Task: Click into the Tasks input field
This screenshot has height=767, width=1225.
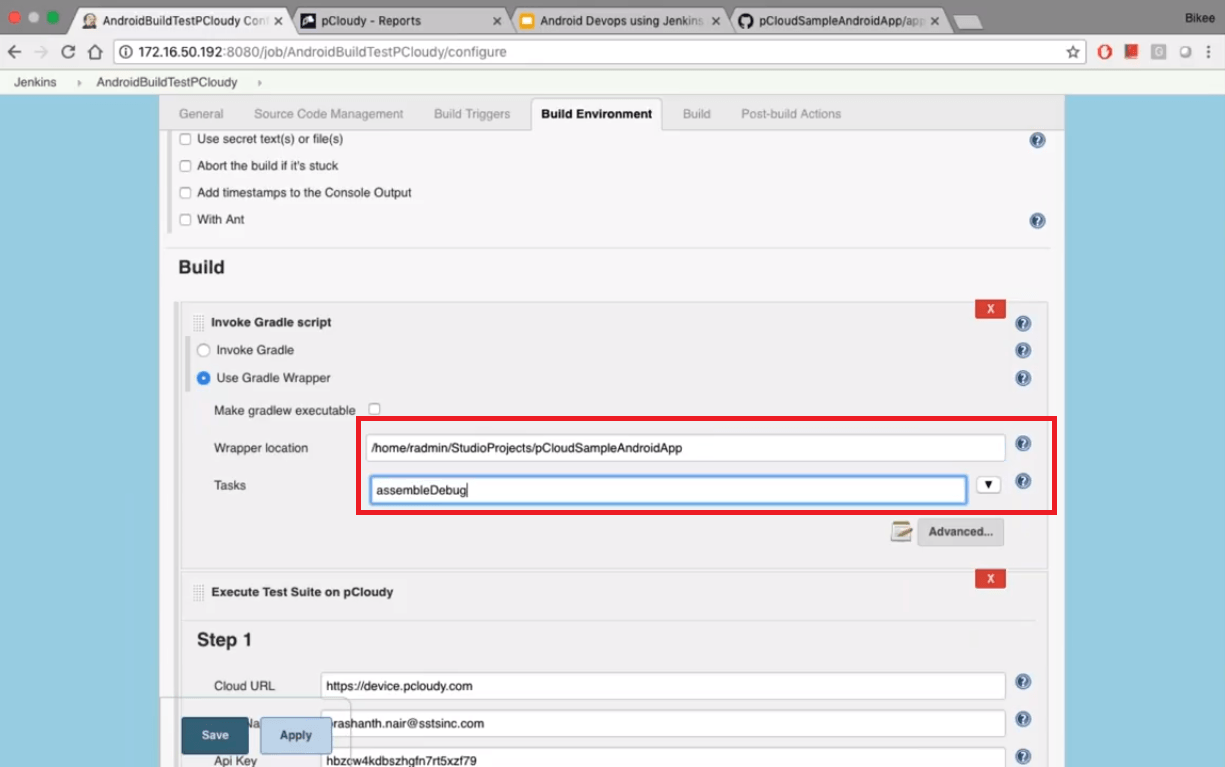Action: (668, 490)
